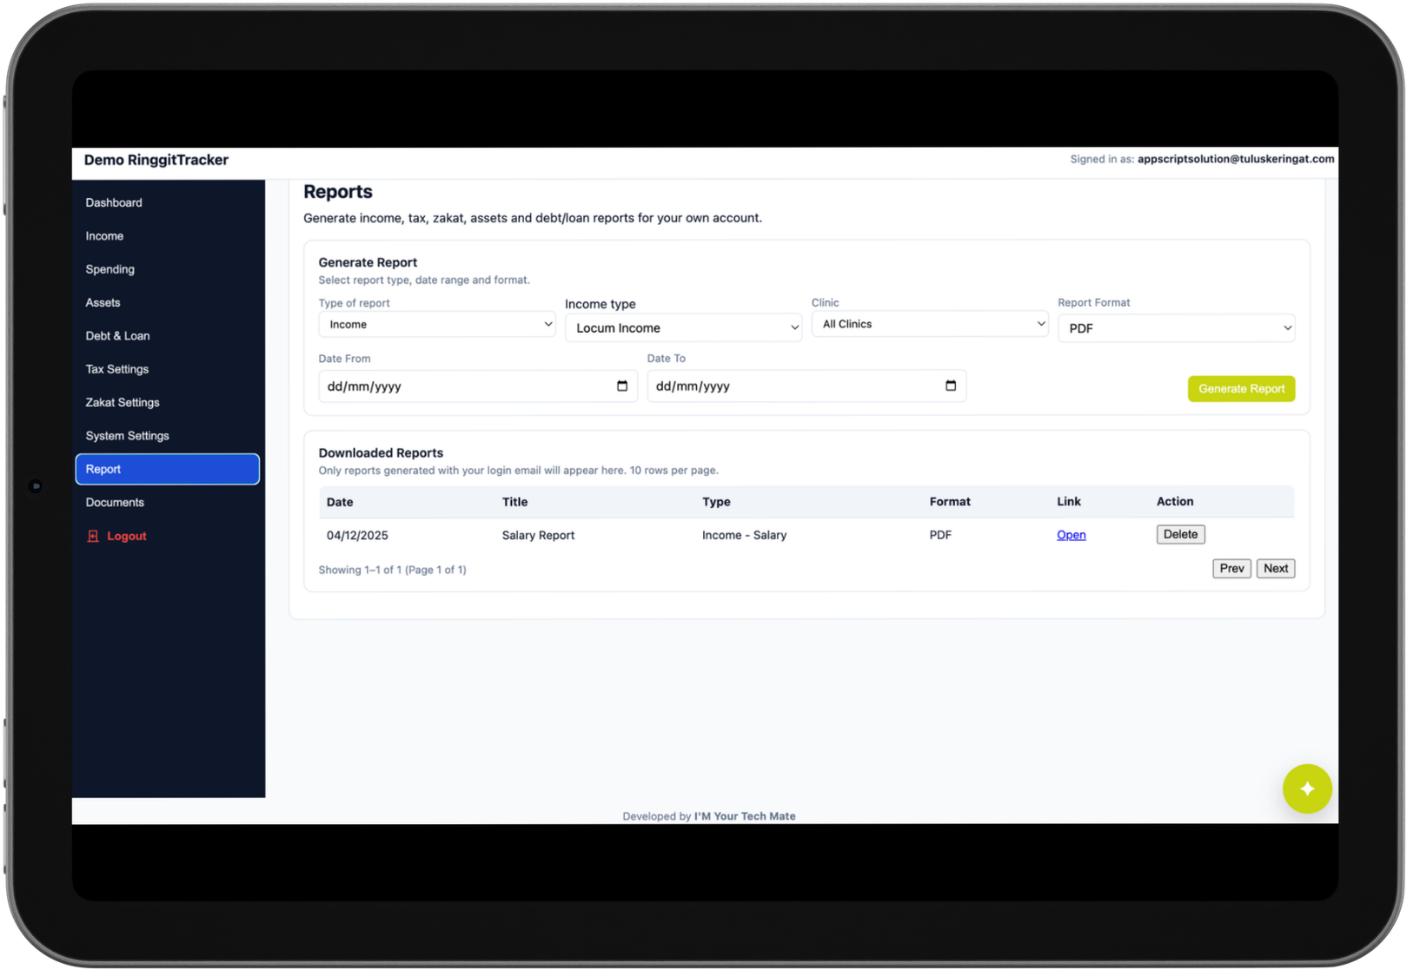Open the Income sidebar item

(105, 236)
